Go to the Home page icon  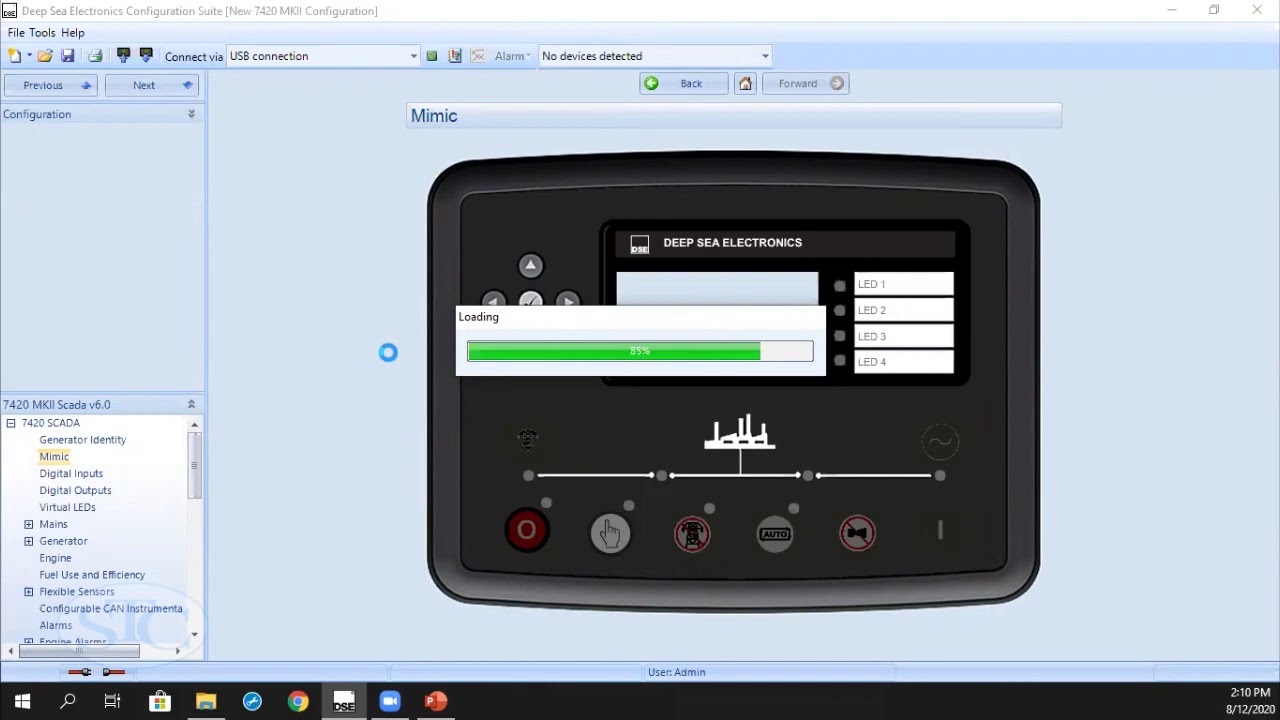point(745,84)
